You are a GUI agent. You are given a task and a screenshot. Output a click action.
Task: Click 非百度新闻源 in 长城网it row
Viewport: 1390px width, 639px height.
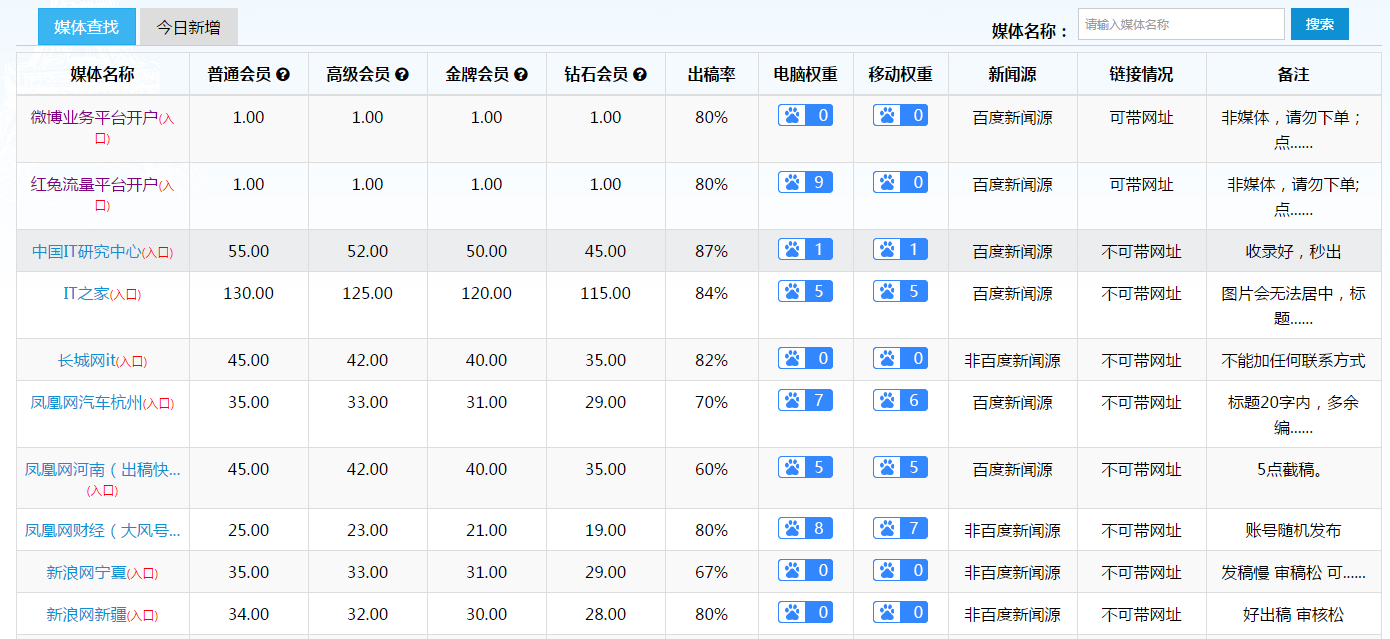(x=1012, y=361)
